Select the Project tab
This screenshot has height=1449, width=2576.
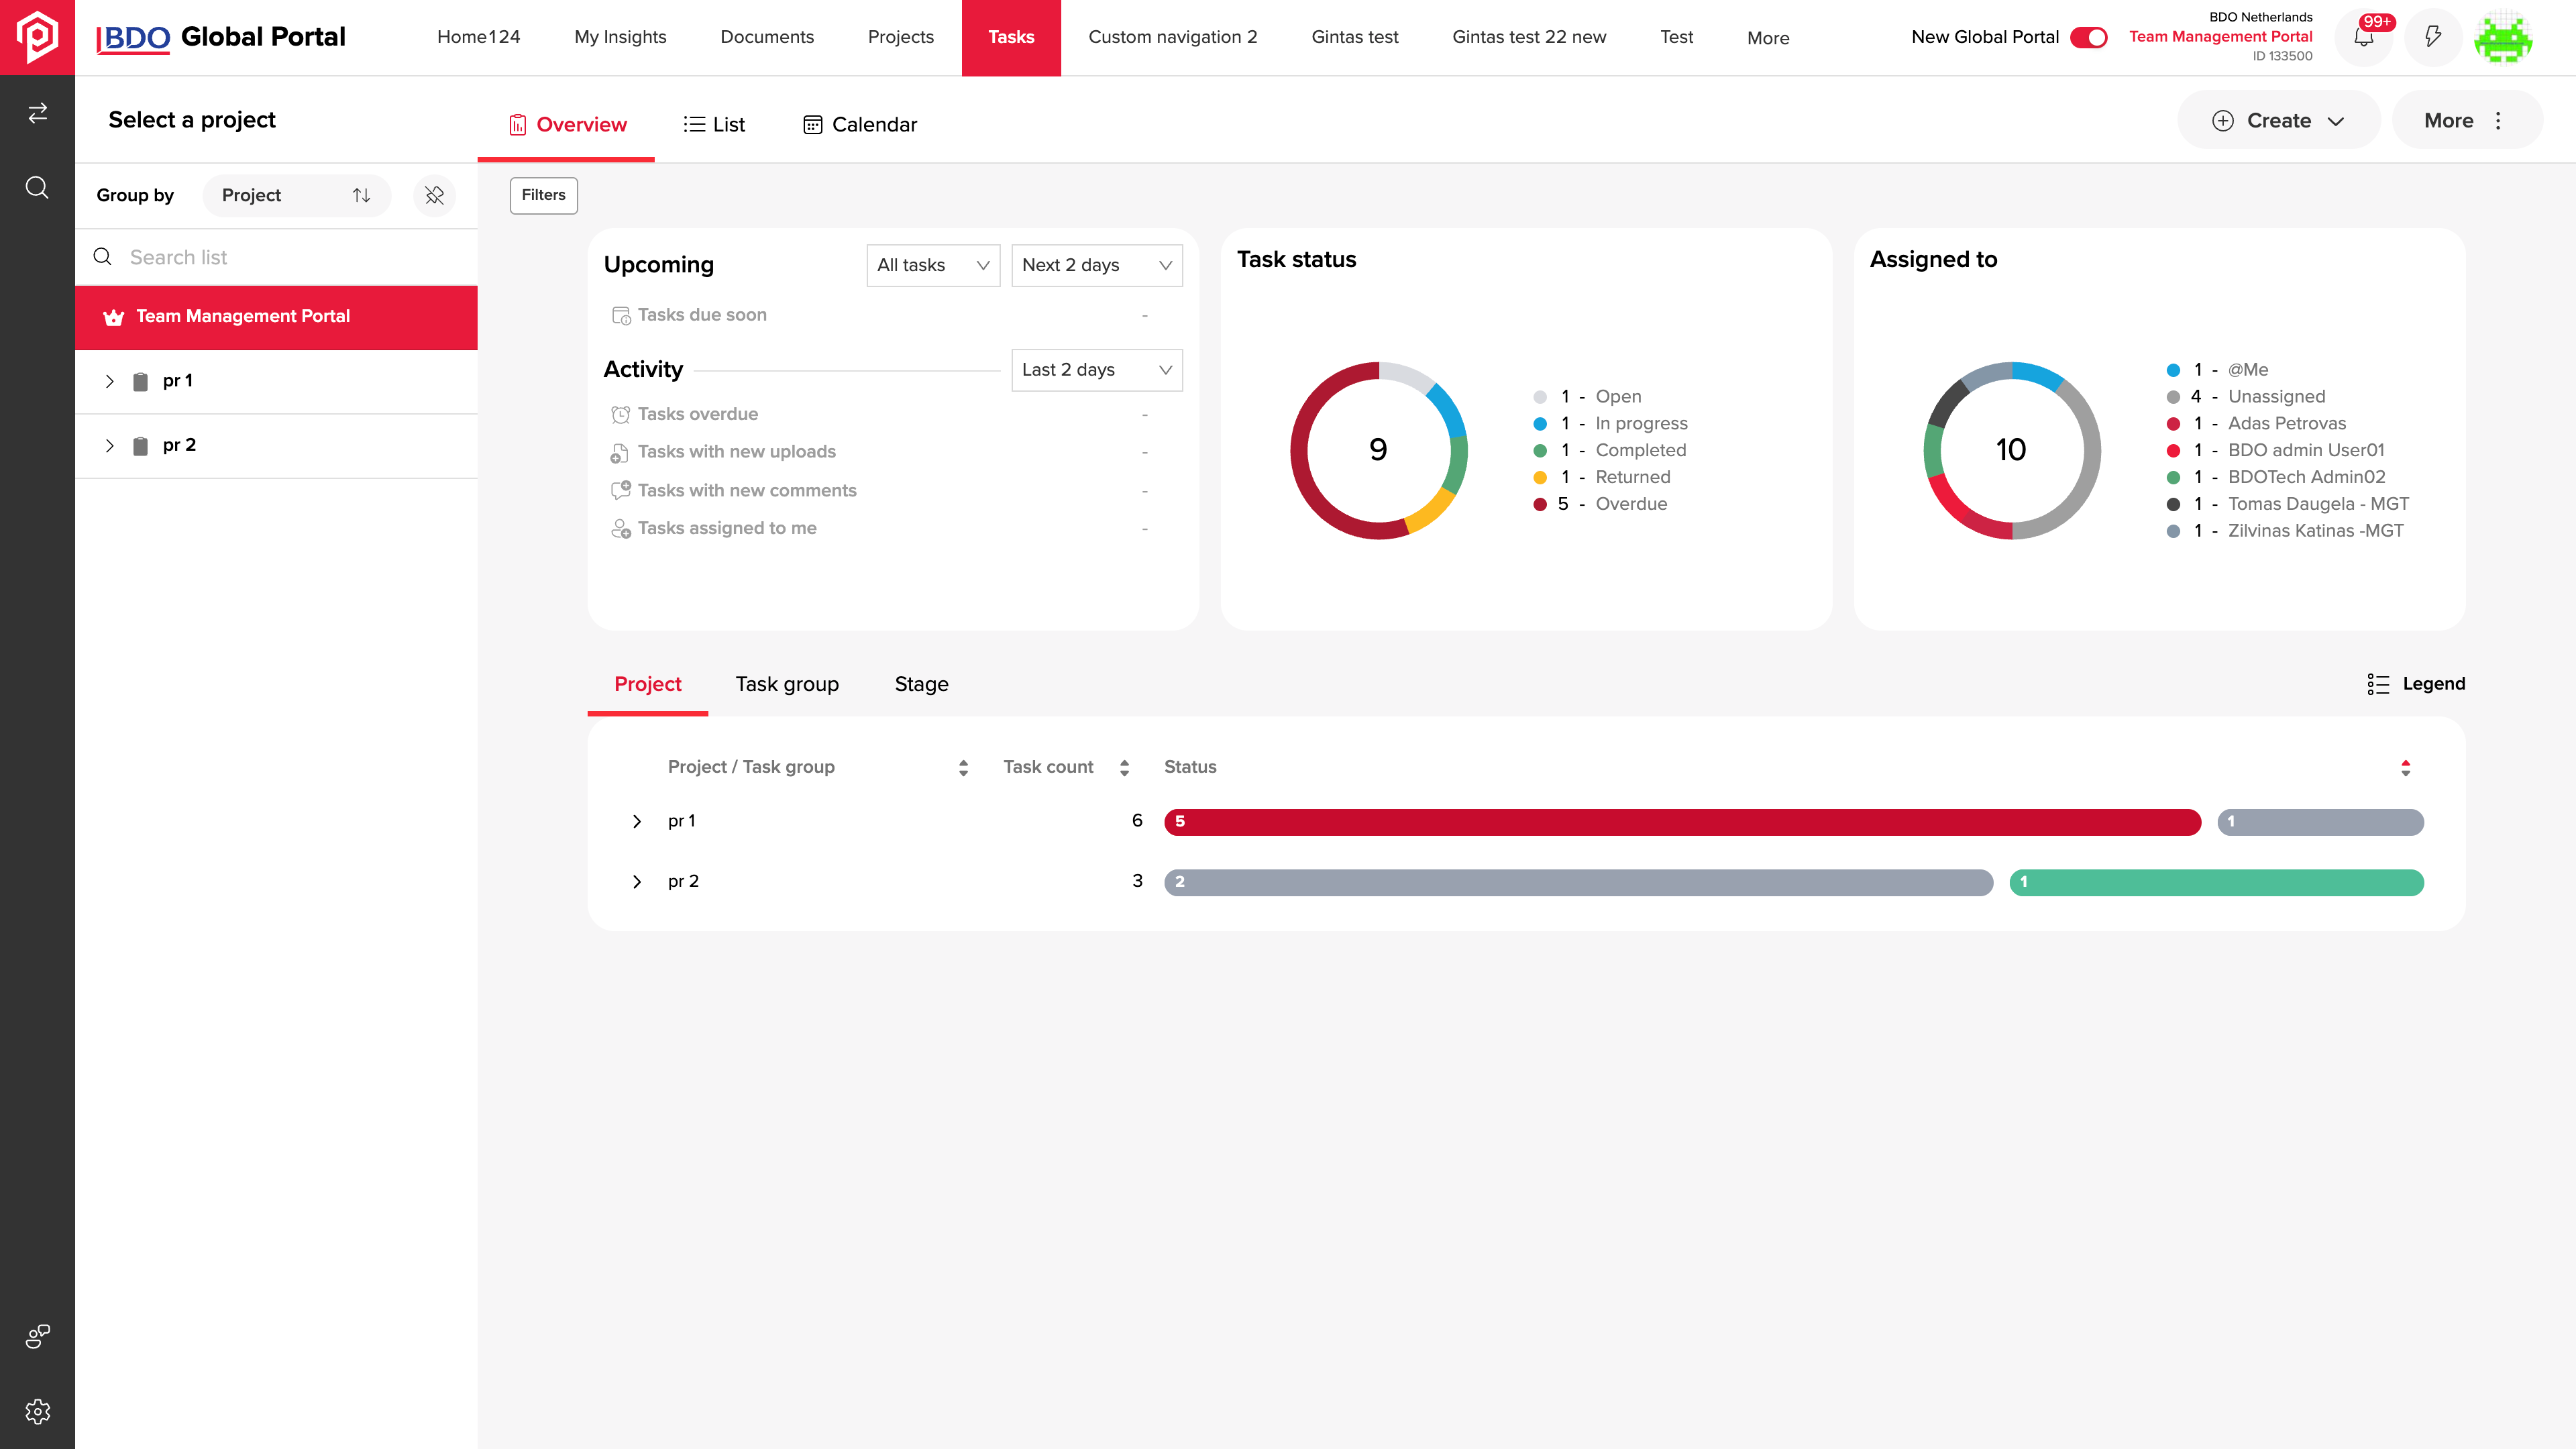(647, 684)
